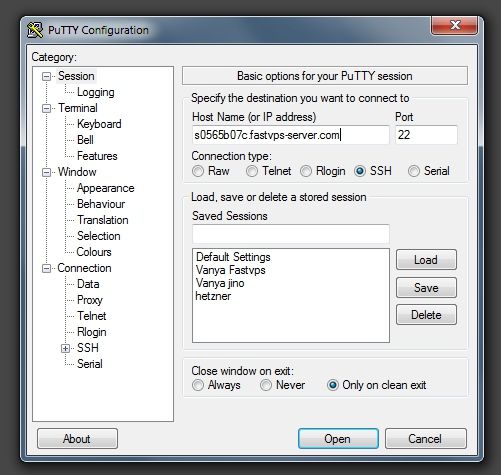The height and width of the screenshot is (475, 501).
Task: Collapse the Window tree node
Action: tap(46, 172)
